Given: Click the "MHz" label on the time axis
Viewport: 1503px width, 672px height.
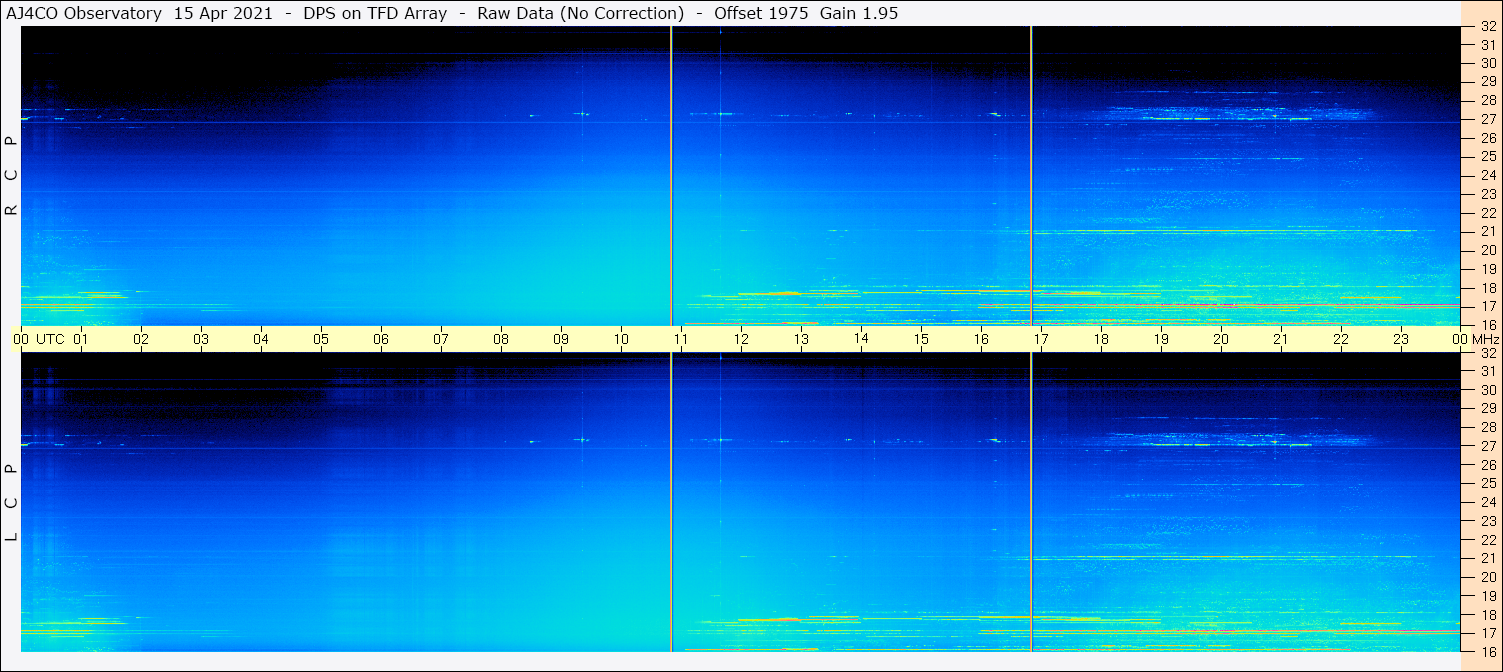Looking at the screenshot, I should (1485, 339).
